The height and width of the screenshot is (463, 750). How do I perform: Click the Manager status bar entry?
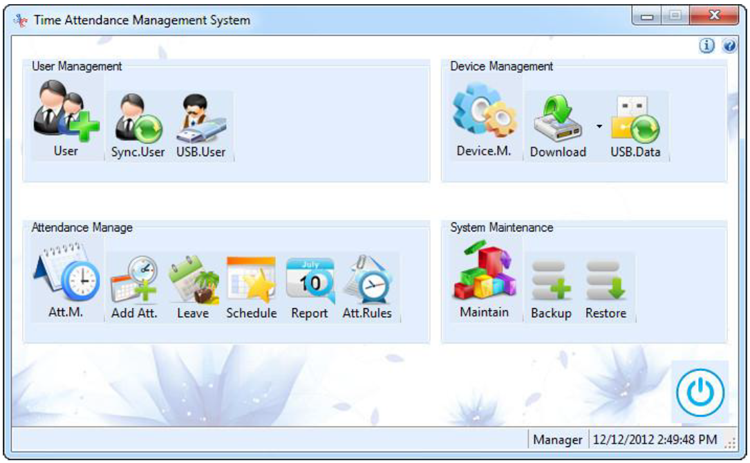558,439
